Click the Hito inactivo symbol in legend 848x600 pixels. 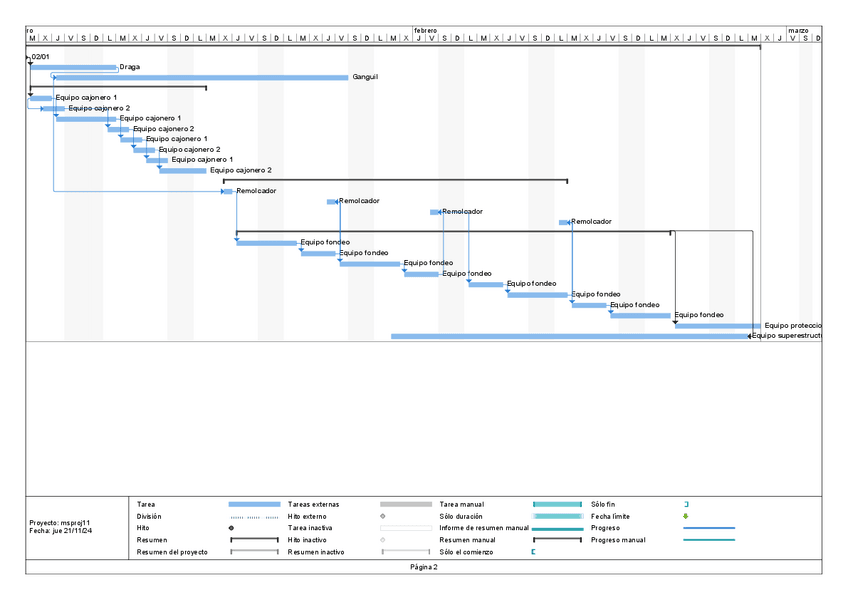point(382,540)
